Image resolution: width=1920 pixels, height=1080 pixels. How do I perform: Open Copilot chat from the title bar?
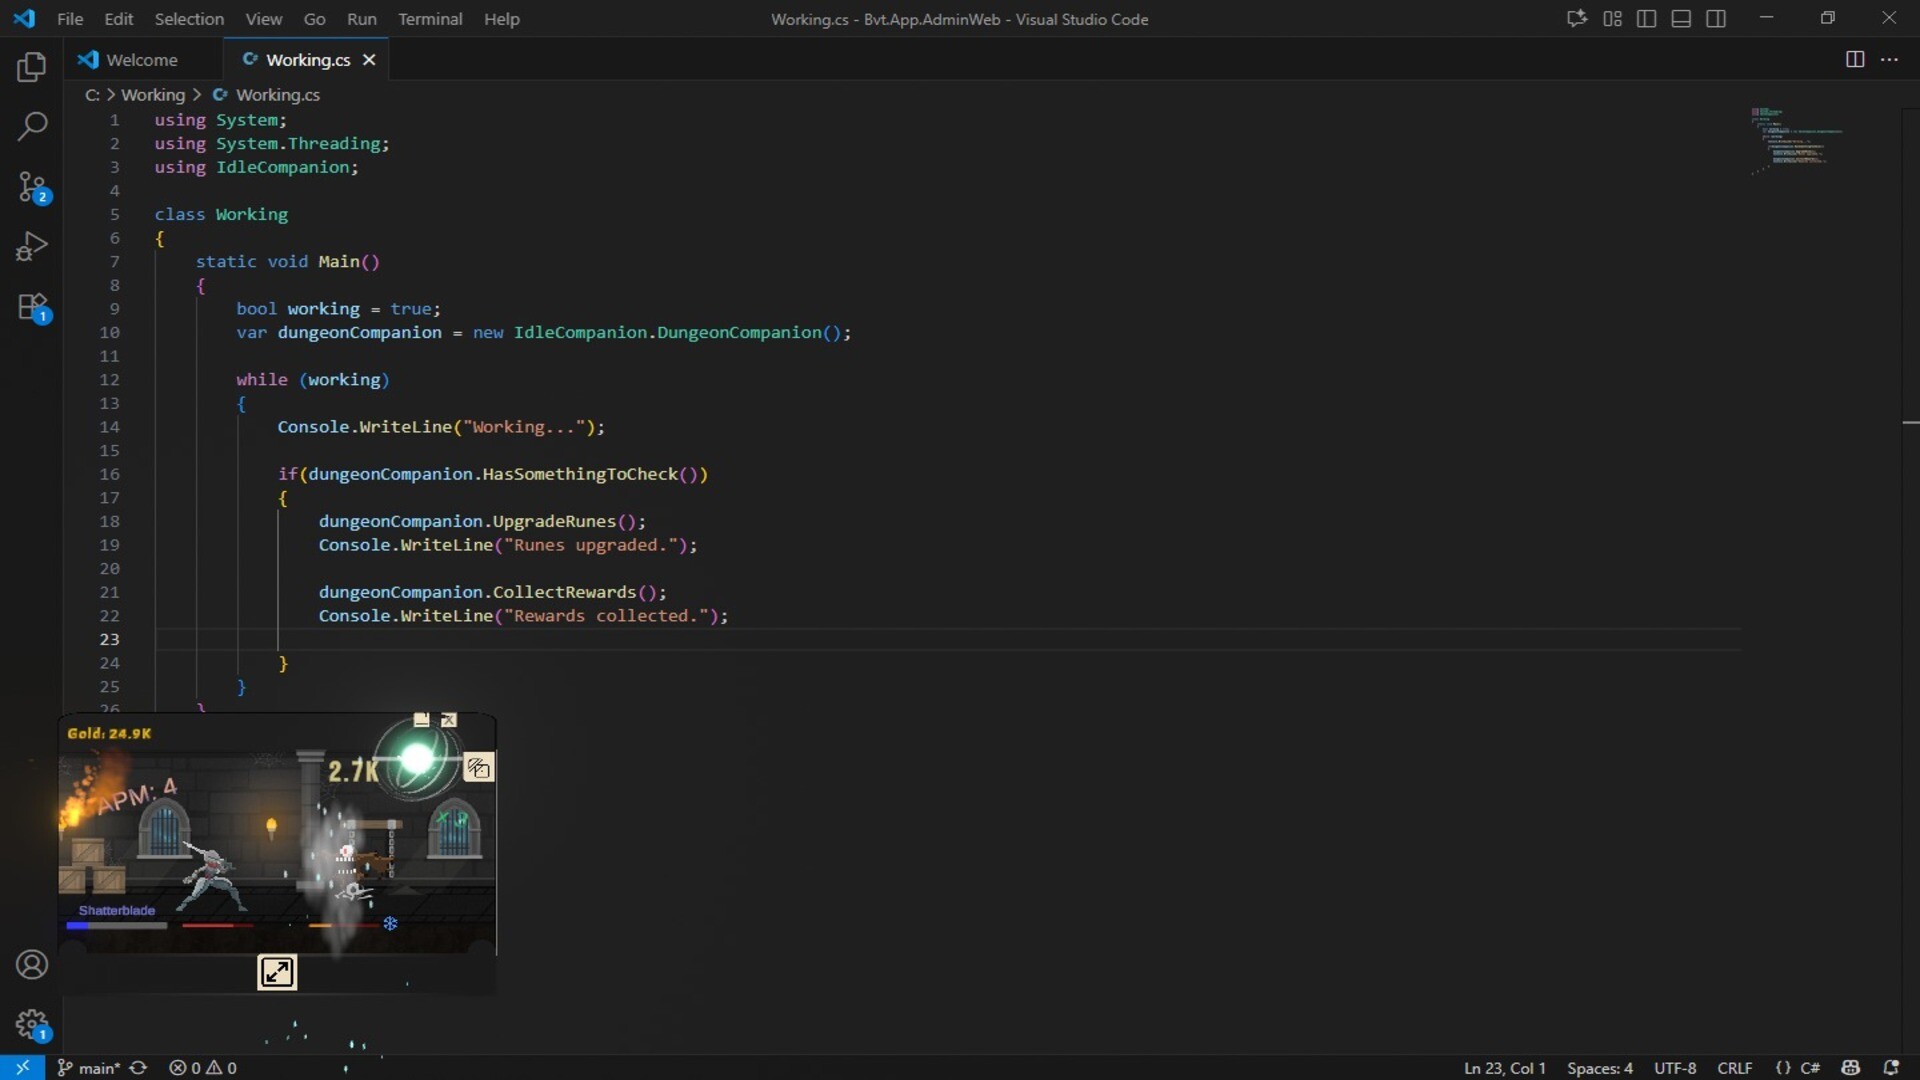[1576, 18]
